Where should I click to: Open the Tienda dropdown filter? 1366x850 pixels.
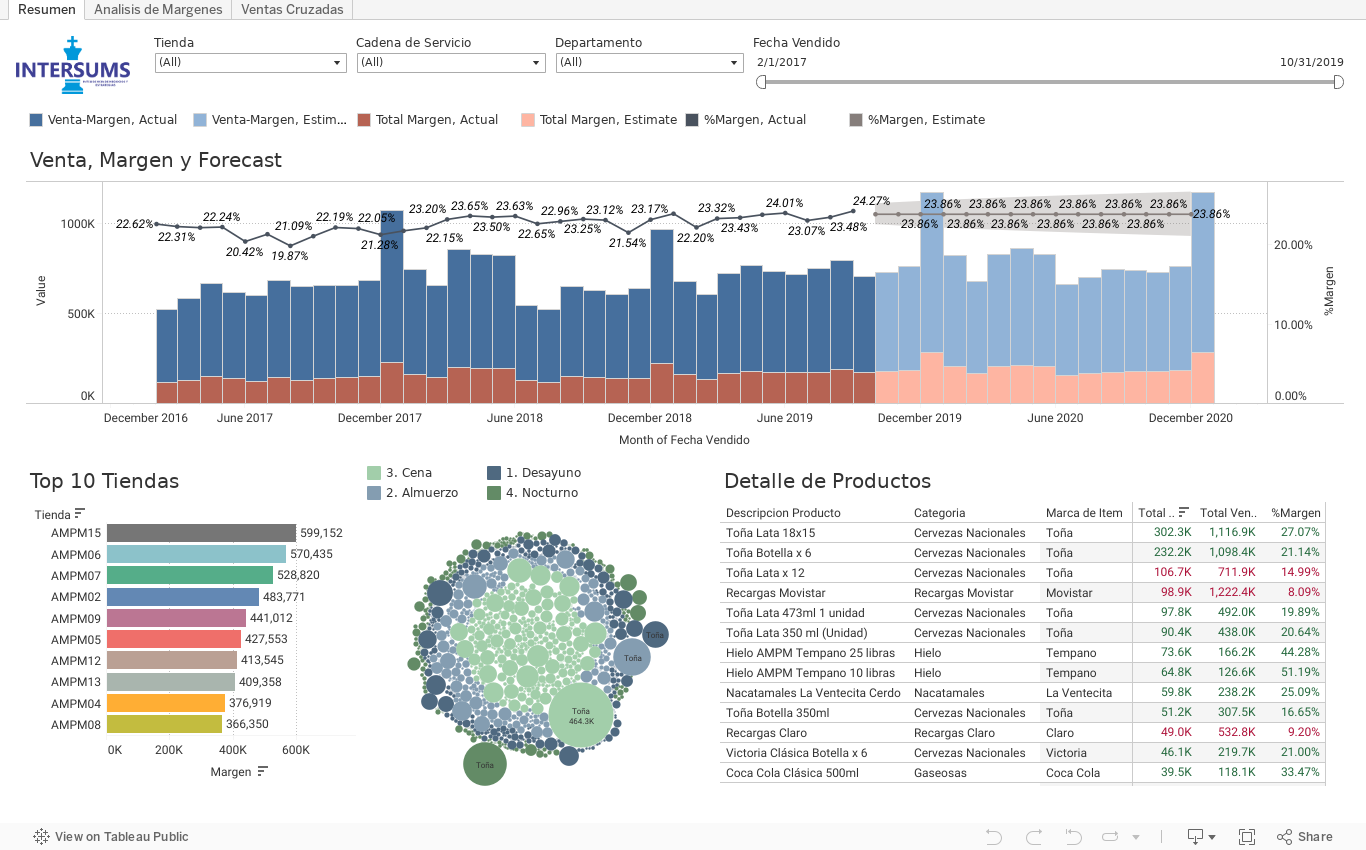coord(250,62)
